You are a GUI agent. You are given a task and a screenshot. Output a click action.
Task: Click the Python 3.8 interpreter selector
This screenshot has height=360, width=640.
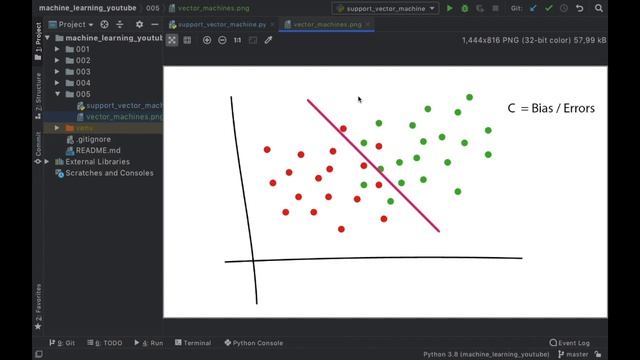pos(486,354)
